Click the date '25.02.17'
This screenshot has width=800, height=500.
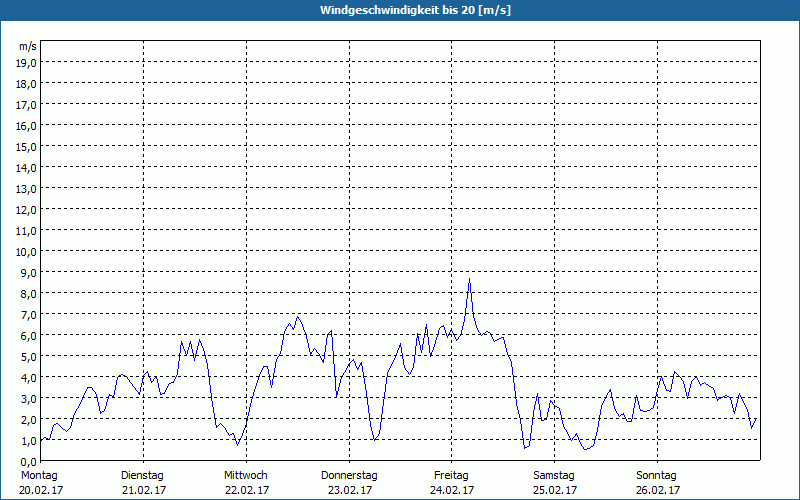tap(555, 490)
